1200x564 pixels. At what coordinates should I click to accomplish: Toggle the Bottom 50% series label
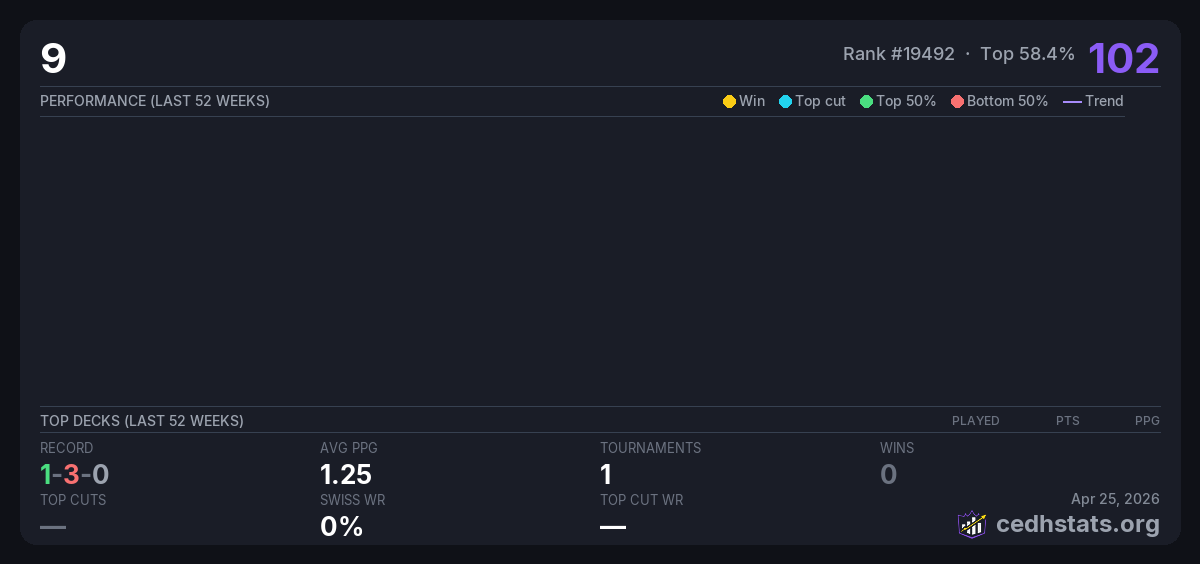[1007, 101]
